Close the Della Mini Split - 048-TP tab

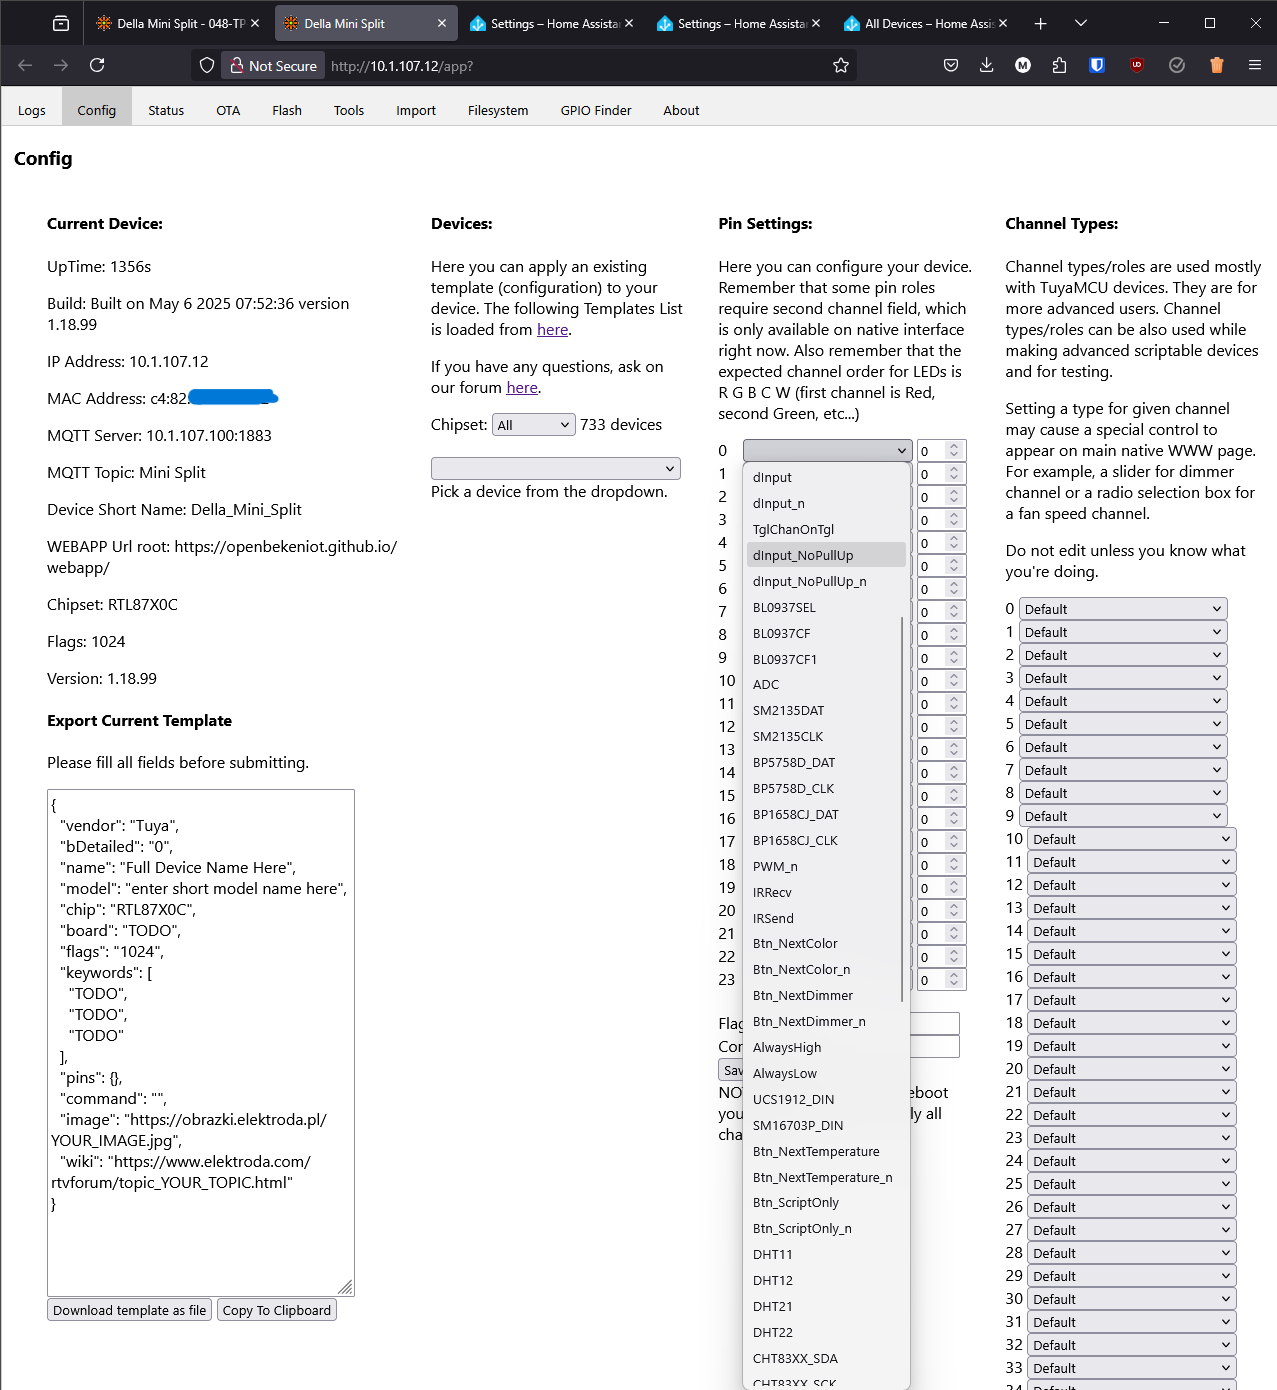pos(255,23)
